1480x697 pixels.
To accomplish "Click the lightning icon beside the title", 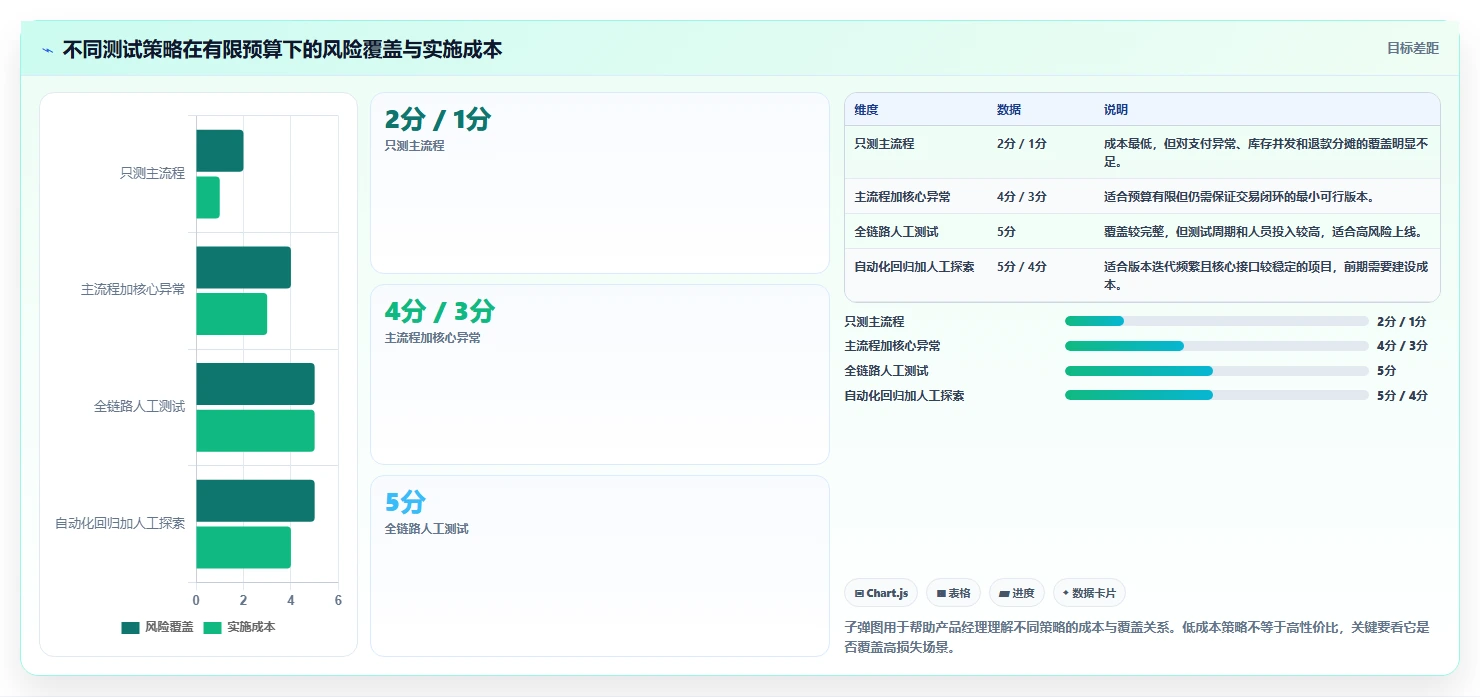I will pyautogui.click(x=48, y=50).
